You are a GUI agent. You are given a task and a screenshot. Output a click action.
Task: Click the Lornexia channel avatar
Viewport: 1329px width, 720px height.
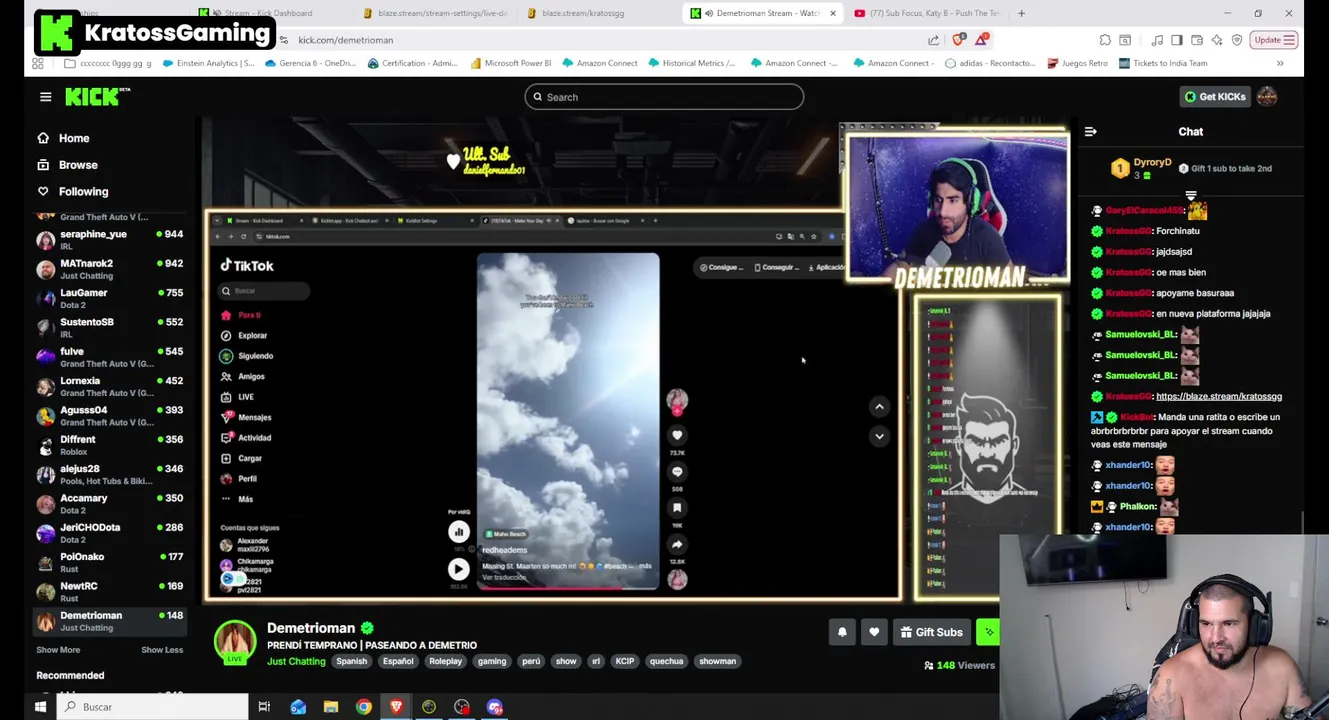point(45,386)
